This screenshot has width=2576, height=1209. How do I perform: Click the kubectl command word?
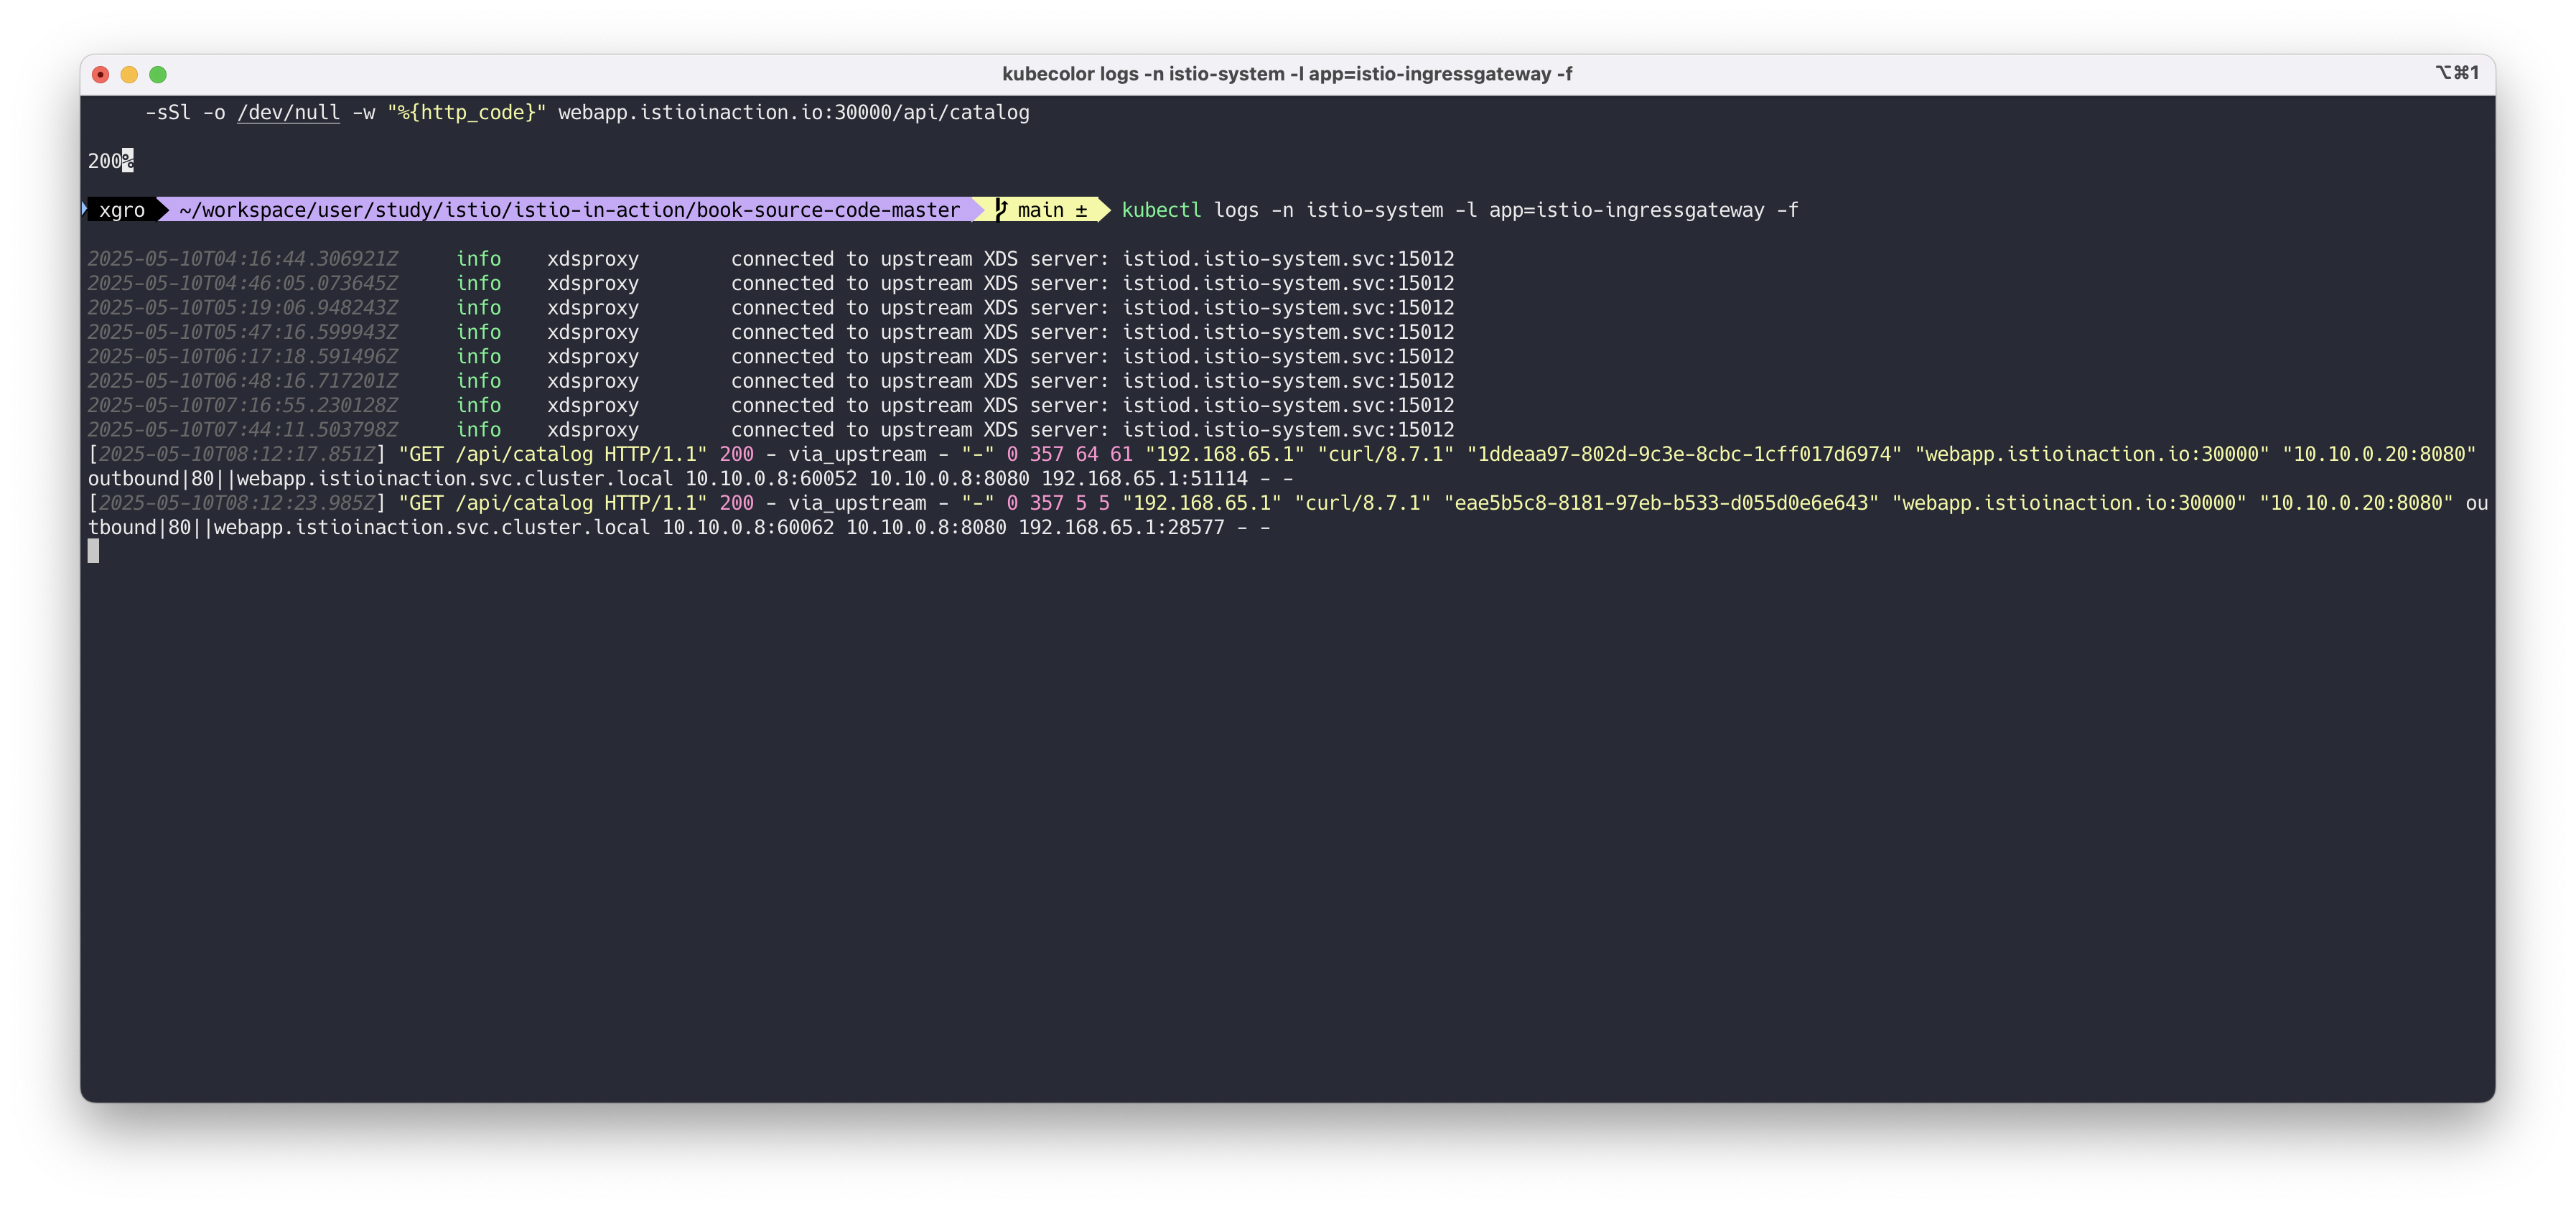pos(1161,210)
